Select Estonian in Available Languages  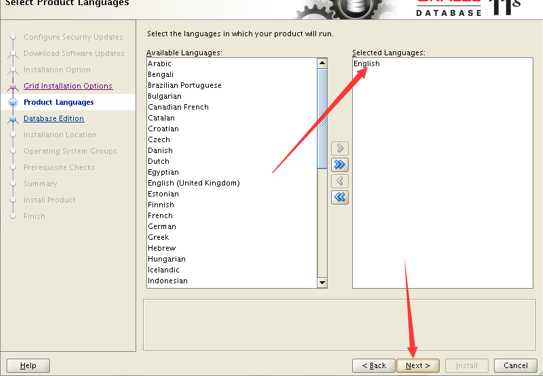[232, 194]
